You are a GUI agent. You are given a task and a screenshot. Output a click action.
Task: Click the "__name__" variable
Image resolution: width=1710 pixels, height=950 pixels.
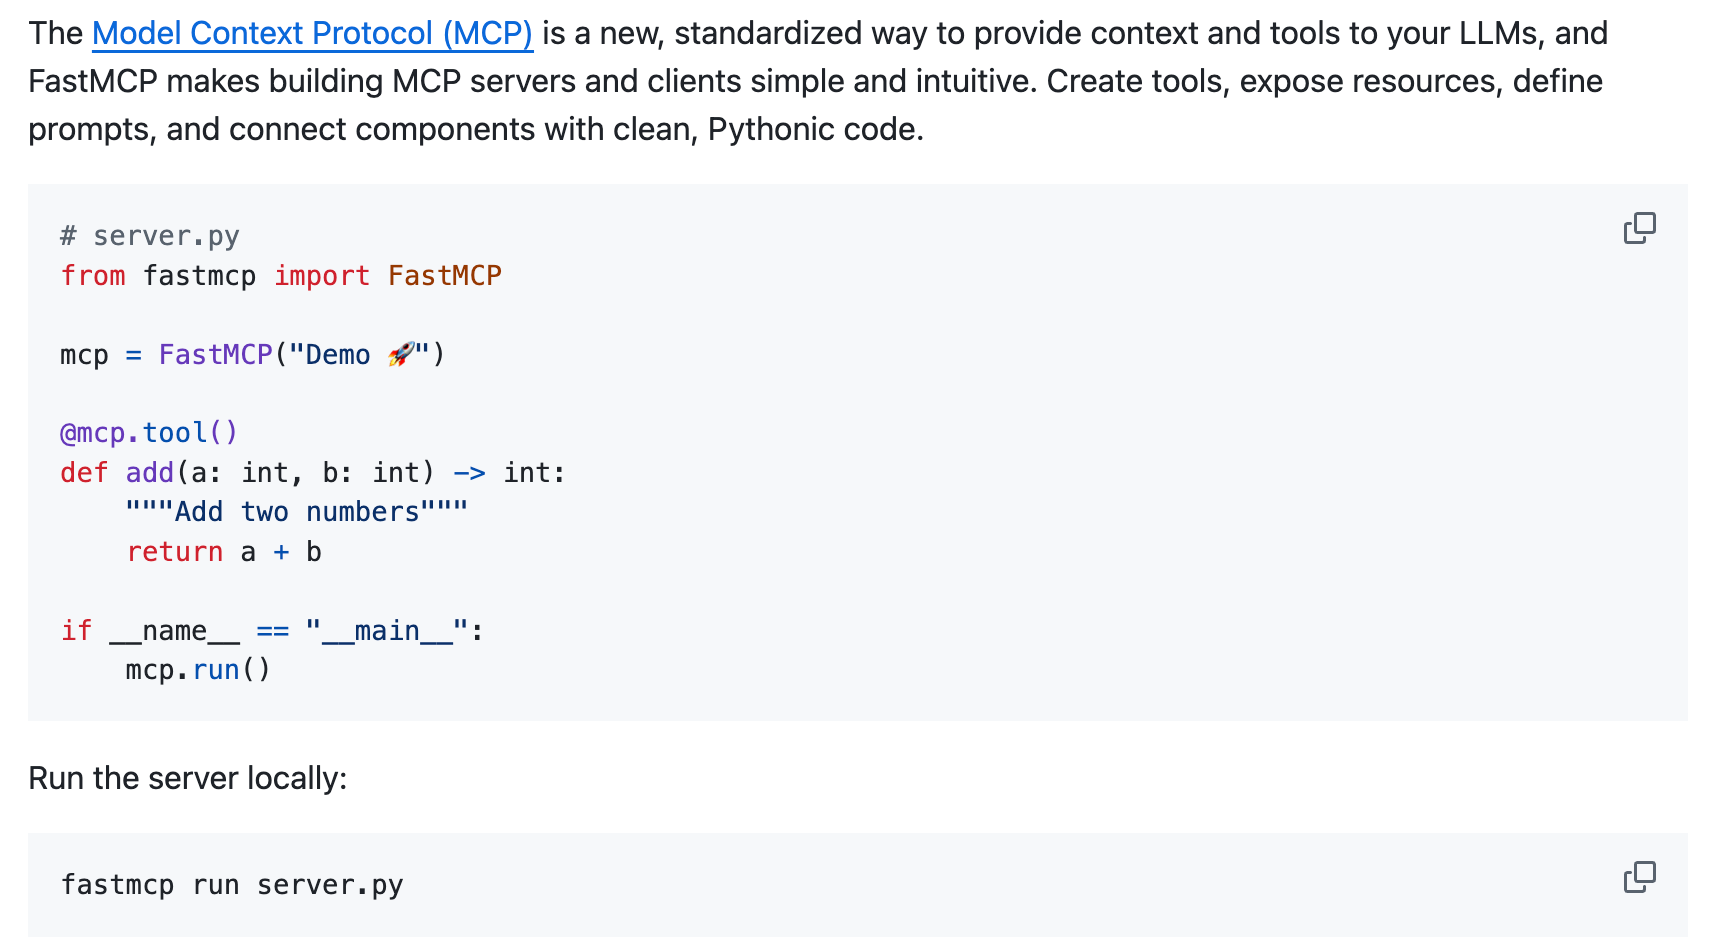(174, 631)
